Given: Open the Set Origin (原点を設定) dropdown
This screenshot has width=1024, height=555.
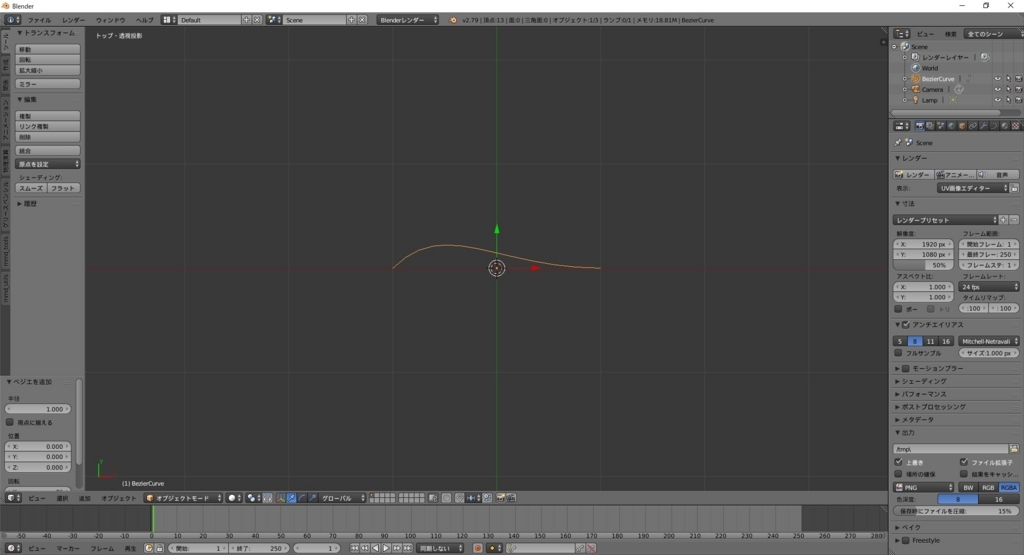Looking at the screenshot, I should coord(48,164).
